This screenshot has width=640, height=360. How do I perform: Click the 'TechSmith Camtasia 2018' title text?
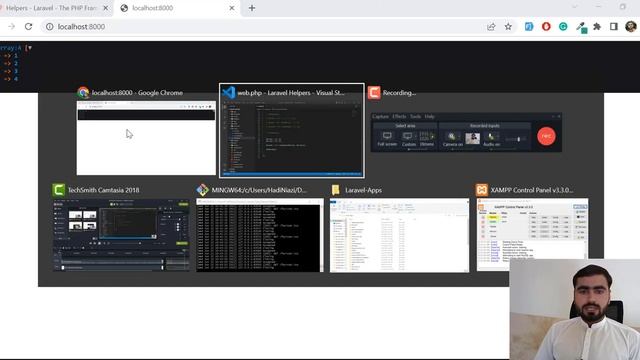(x=103, y=190)
